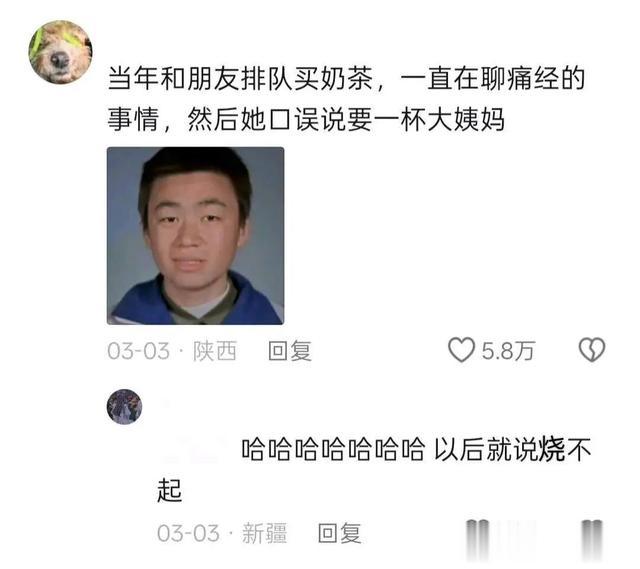View the attached portrait photo in the comment

(196, 236)
